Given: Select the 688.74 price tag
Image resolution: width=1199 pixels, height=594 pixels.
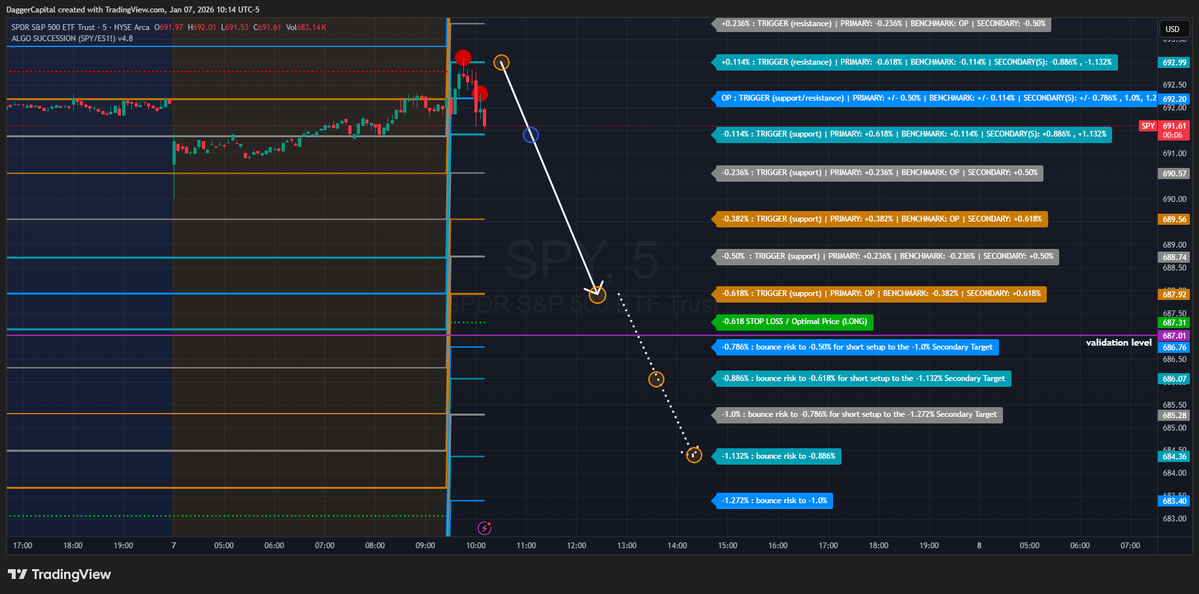Looking at the screenshot, I should pos(1174,257).
